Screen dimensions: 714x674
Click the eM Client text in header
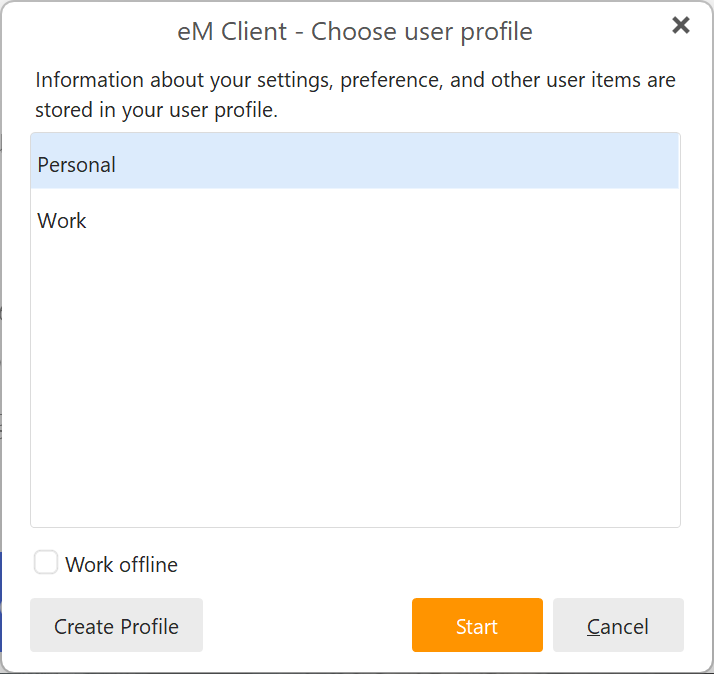tap(232, 31)
